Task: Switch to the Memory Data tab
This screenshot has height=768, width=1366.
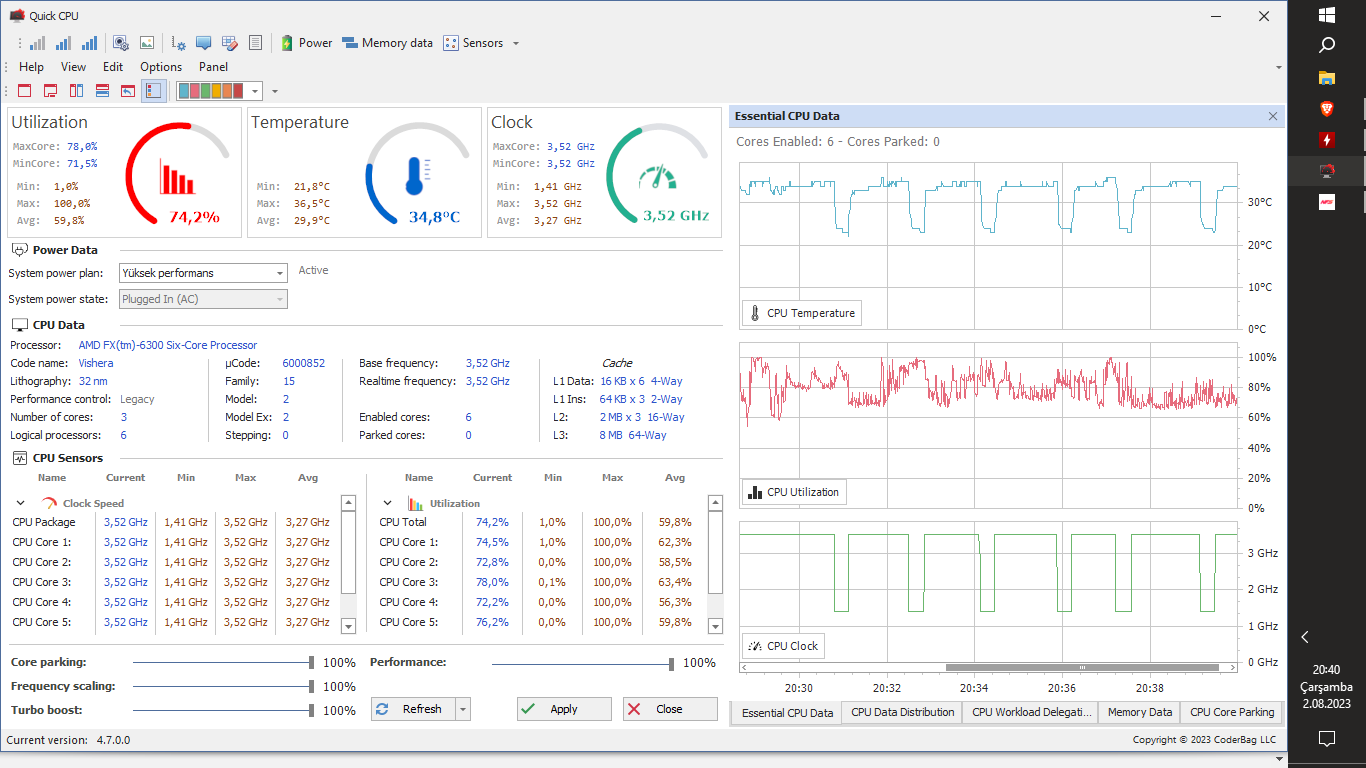Action: [x=1139, y=712]
